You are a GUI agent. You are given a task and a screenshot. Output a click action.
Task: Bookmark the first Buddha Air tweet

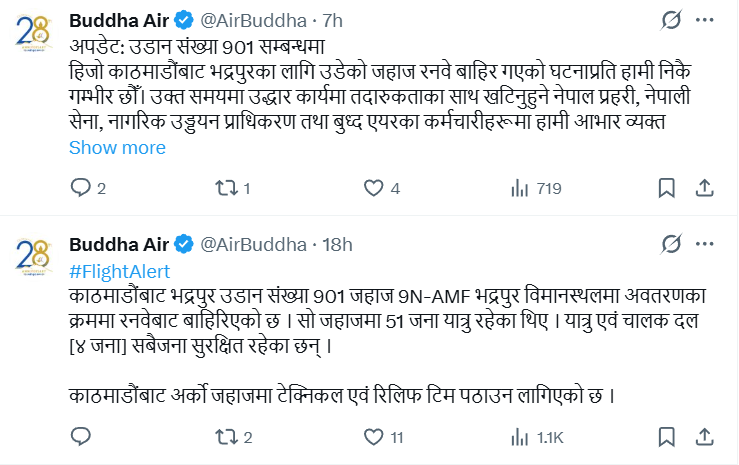667,188
